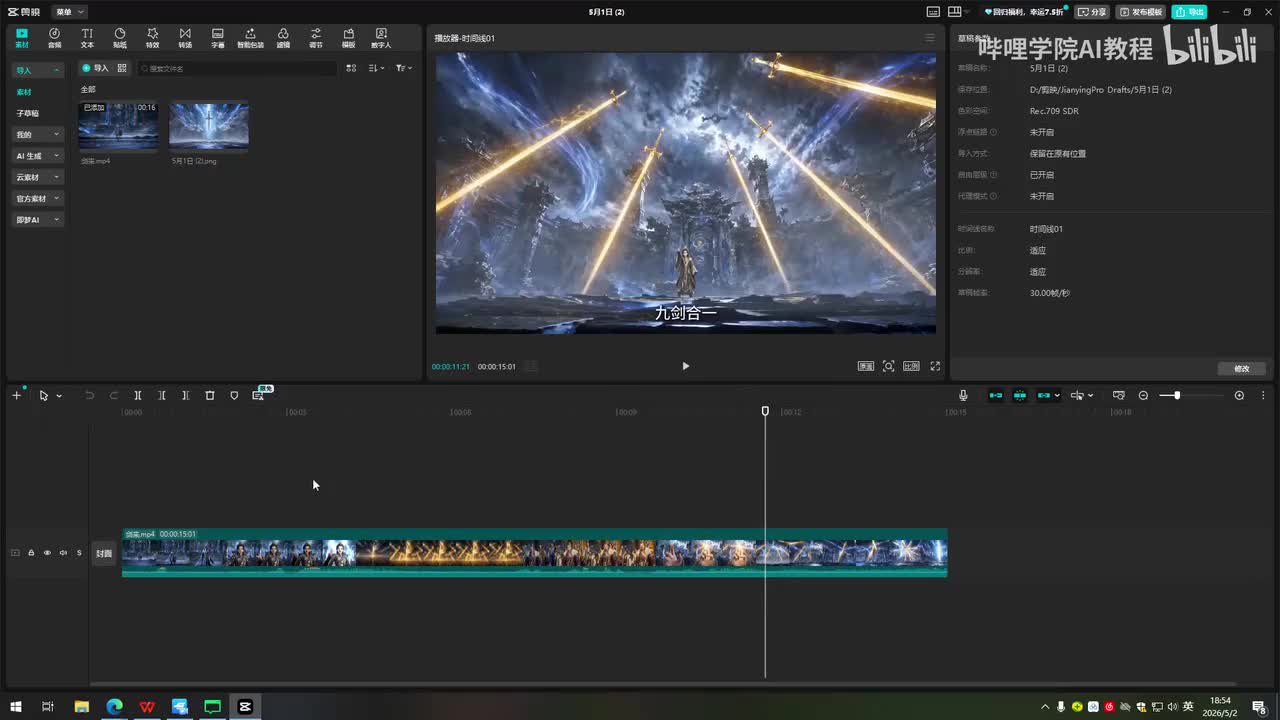The image size is (1280, 720).
Task: Hide the main track with eye icon
Action: pos(47,553)
